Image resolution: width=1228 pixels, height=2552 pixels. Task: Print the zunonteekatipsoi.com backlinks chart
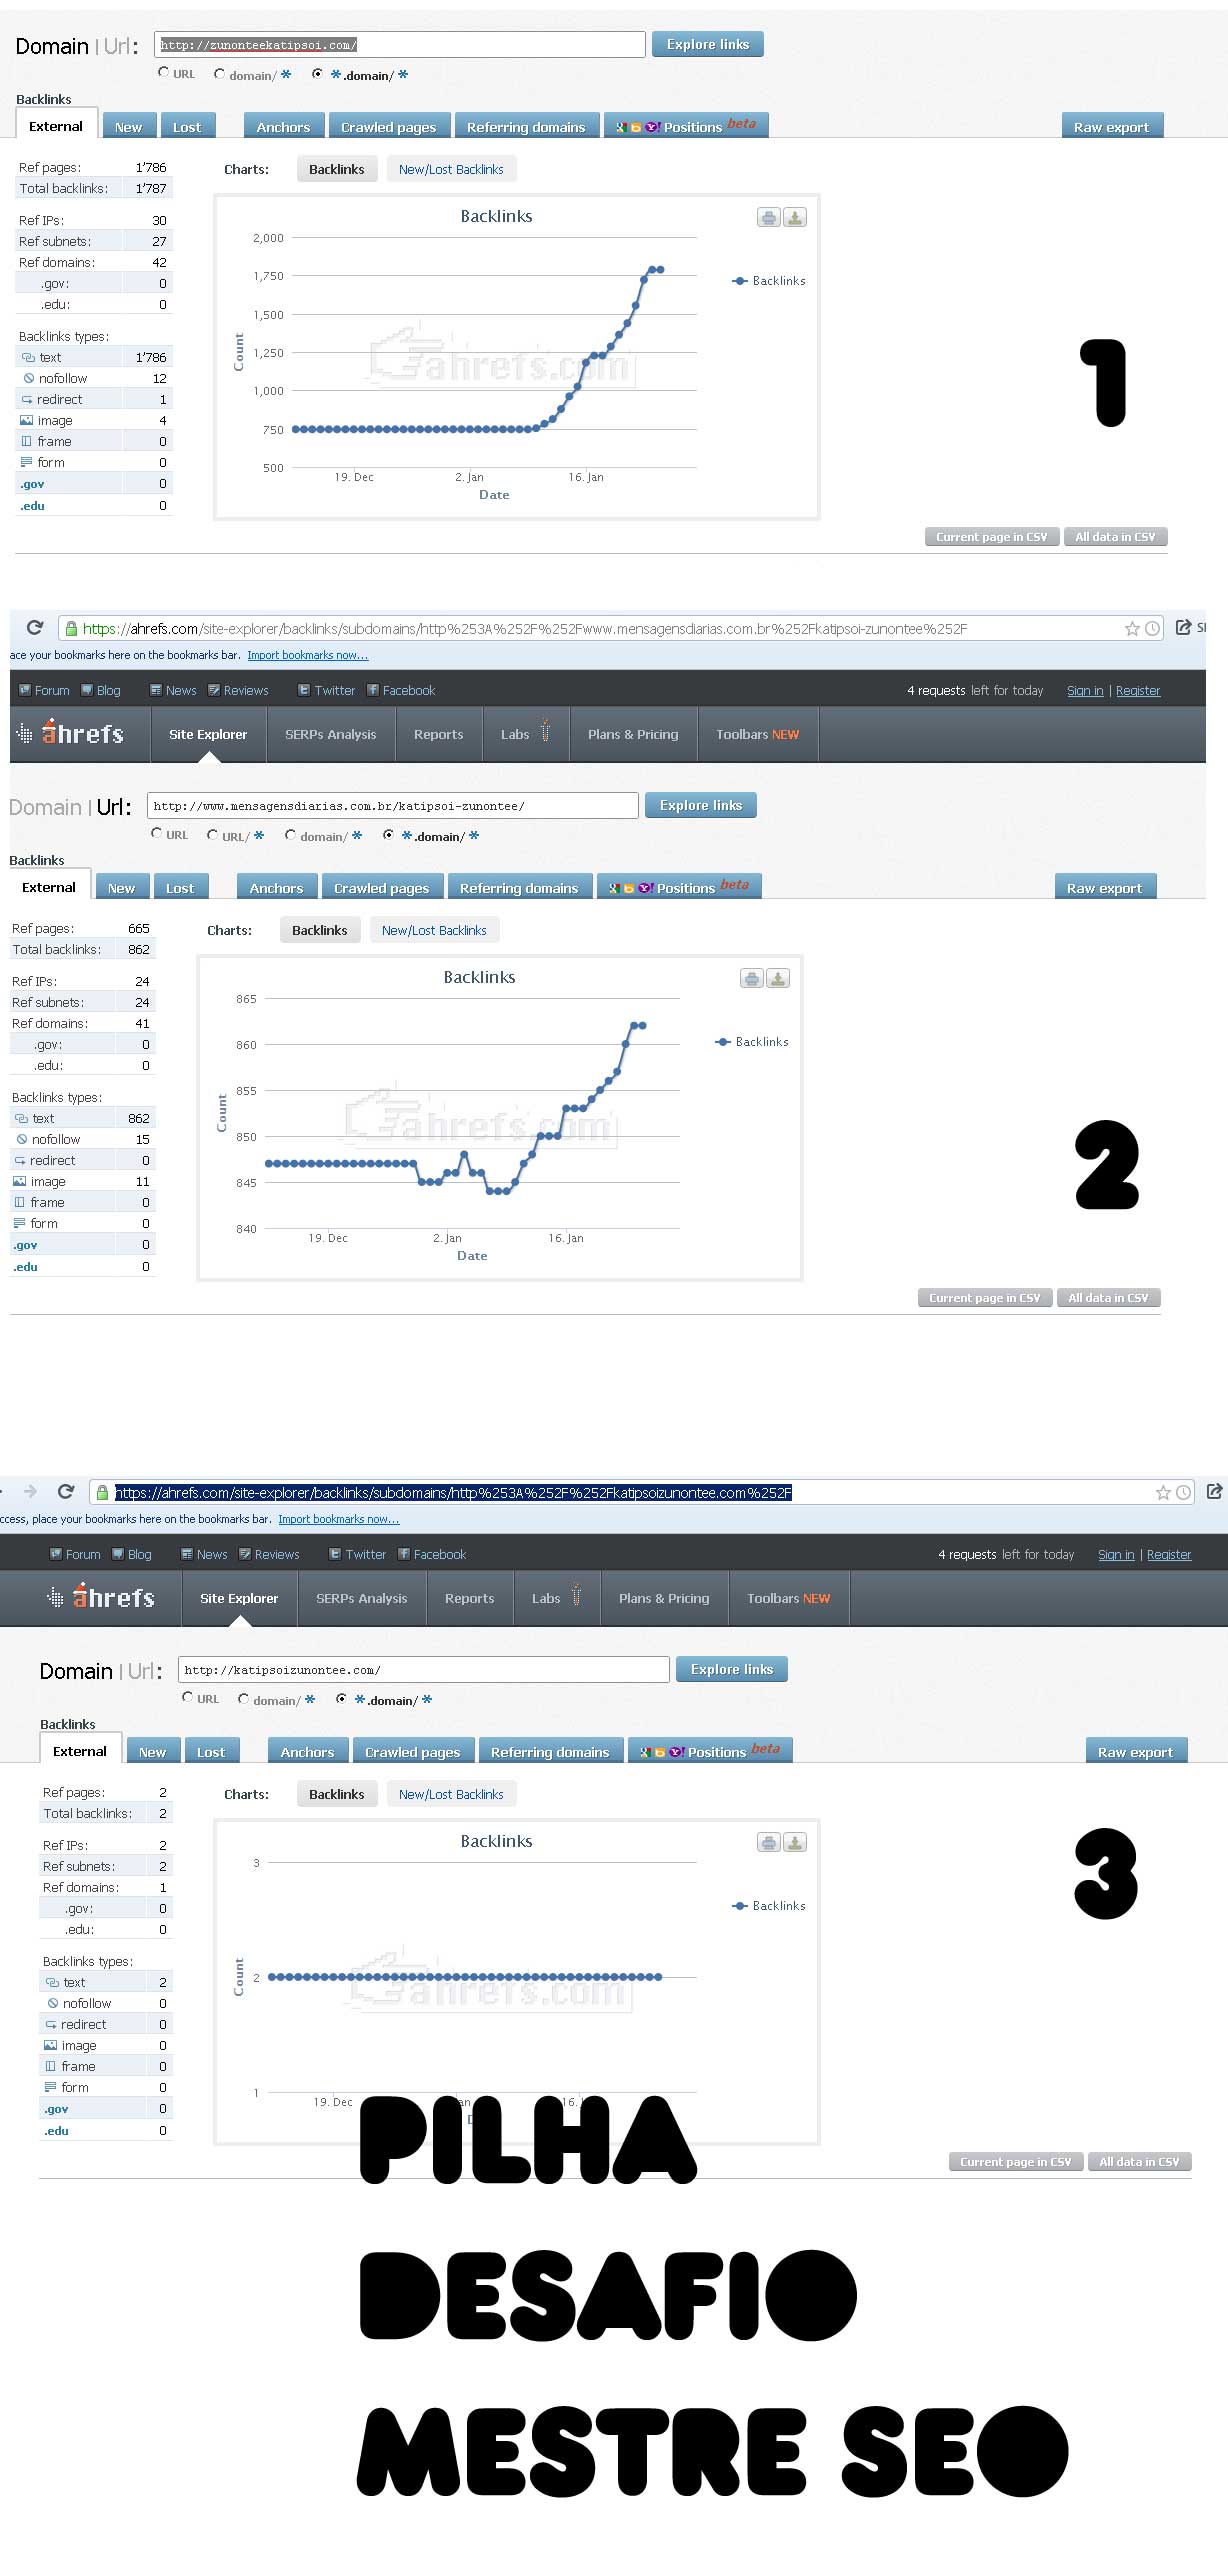click(768, 217)
